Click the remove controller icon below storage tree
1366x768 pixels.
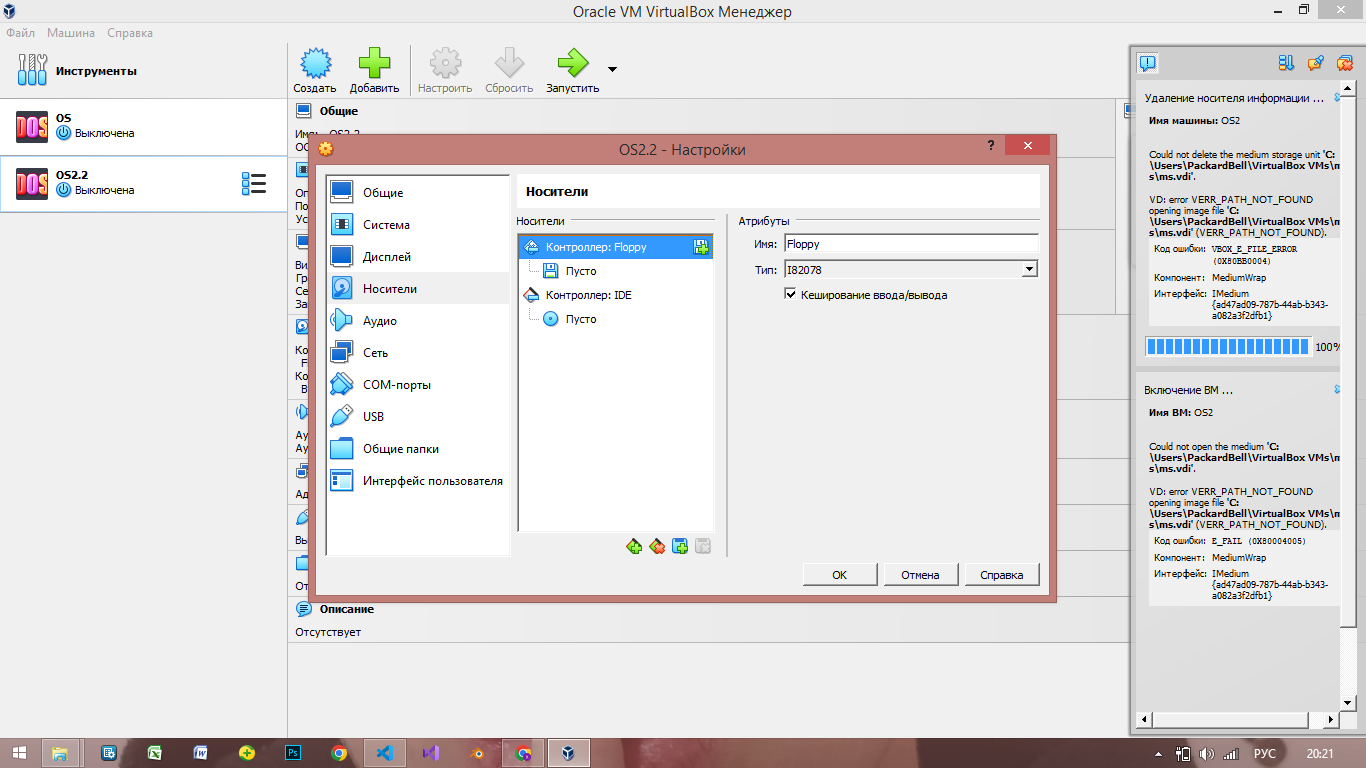point(657,546)
